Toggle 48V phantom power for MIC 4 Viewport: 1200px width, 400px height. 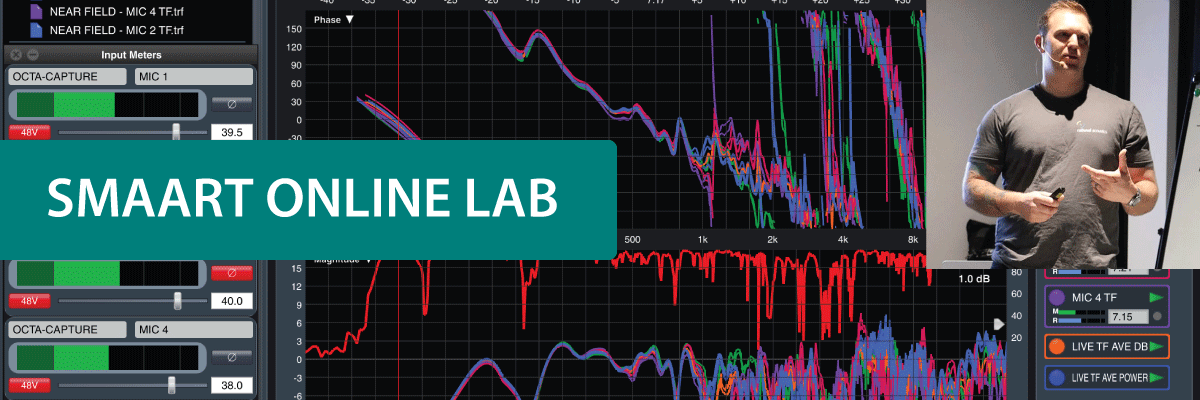tap(29, 385)
